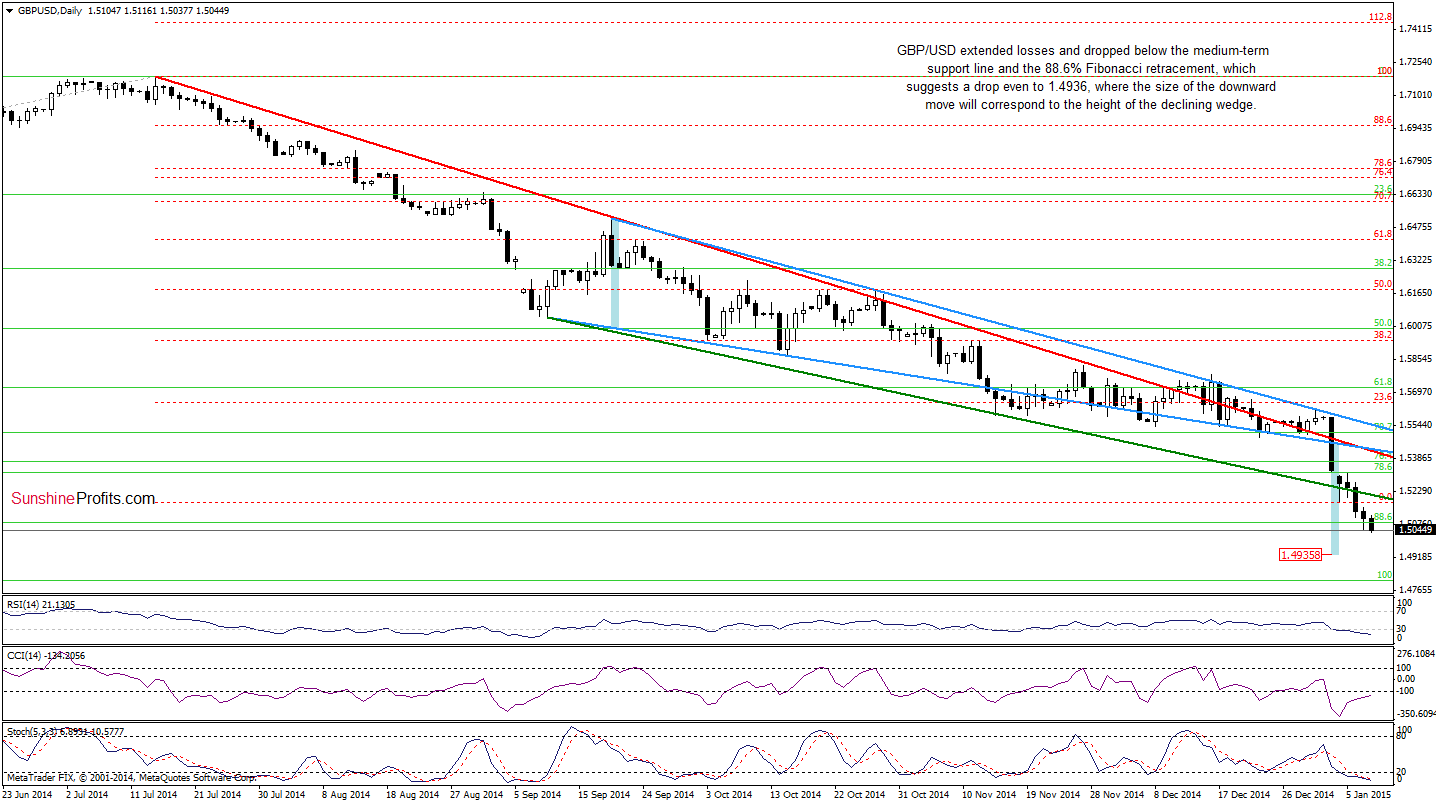Image resolution: width=1436 pixels, height=803 pixels.
Task: Click the price axis value 1.71010
Action: tap(1415, 95)
